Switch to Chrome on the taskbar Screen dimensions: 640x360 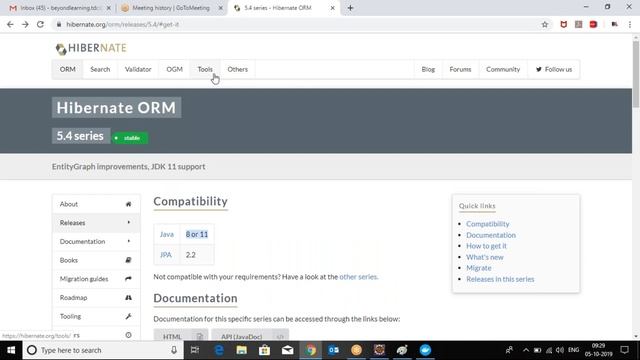click(x=311, y=350)
